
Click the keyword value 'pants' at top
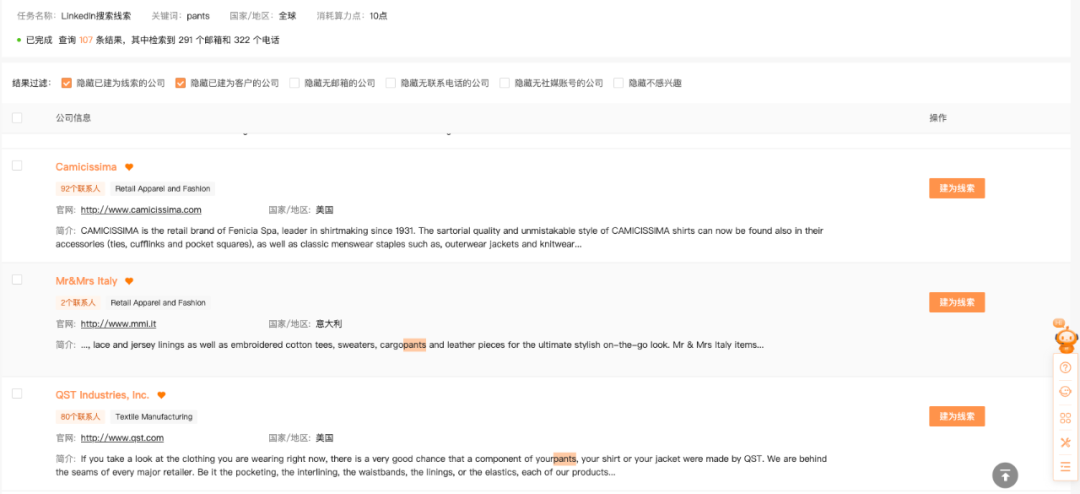[198, 16]
